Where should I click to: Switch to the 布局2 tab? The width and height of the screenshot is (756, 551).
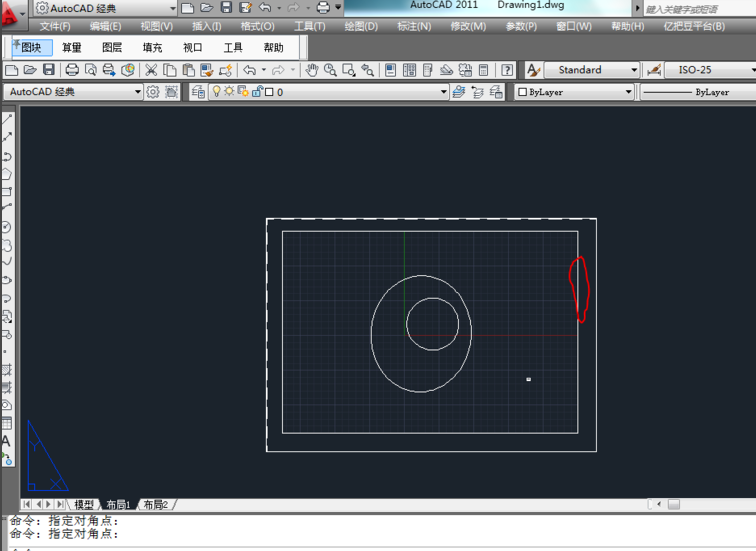[155, 505]
